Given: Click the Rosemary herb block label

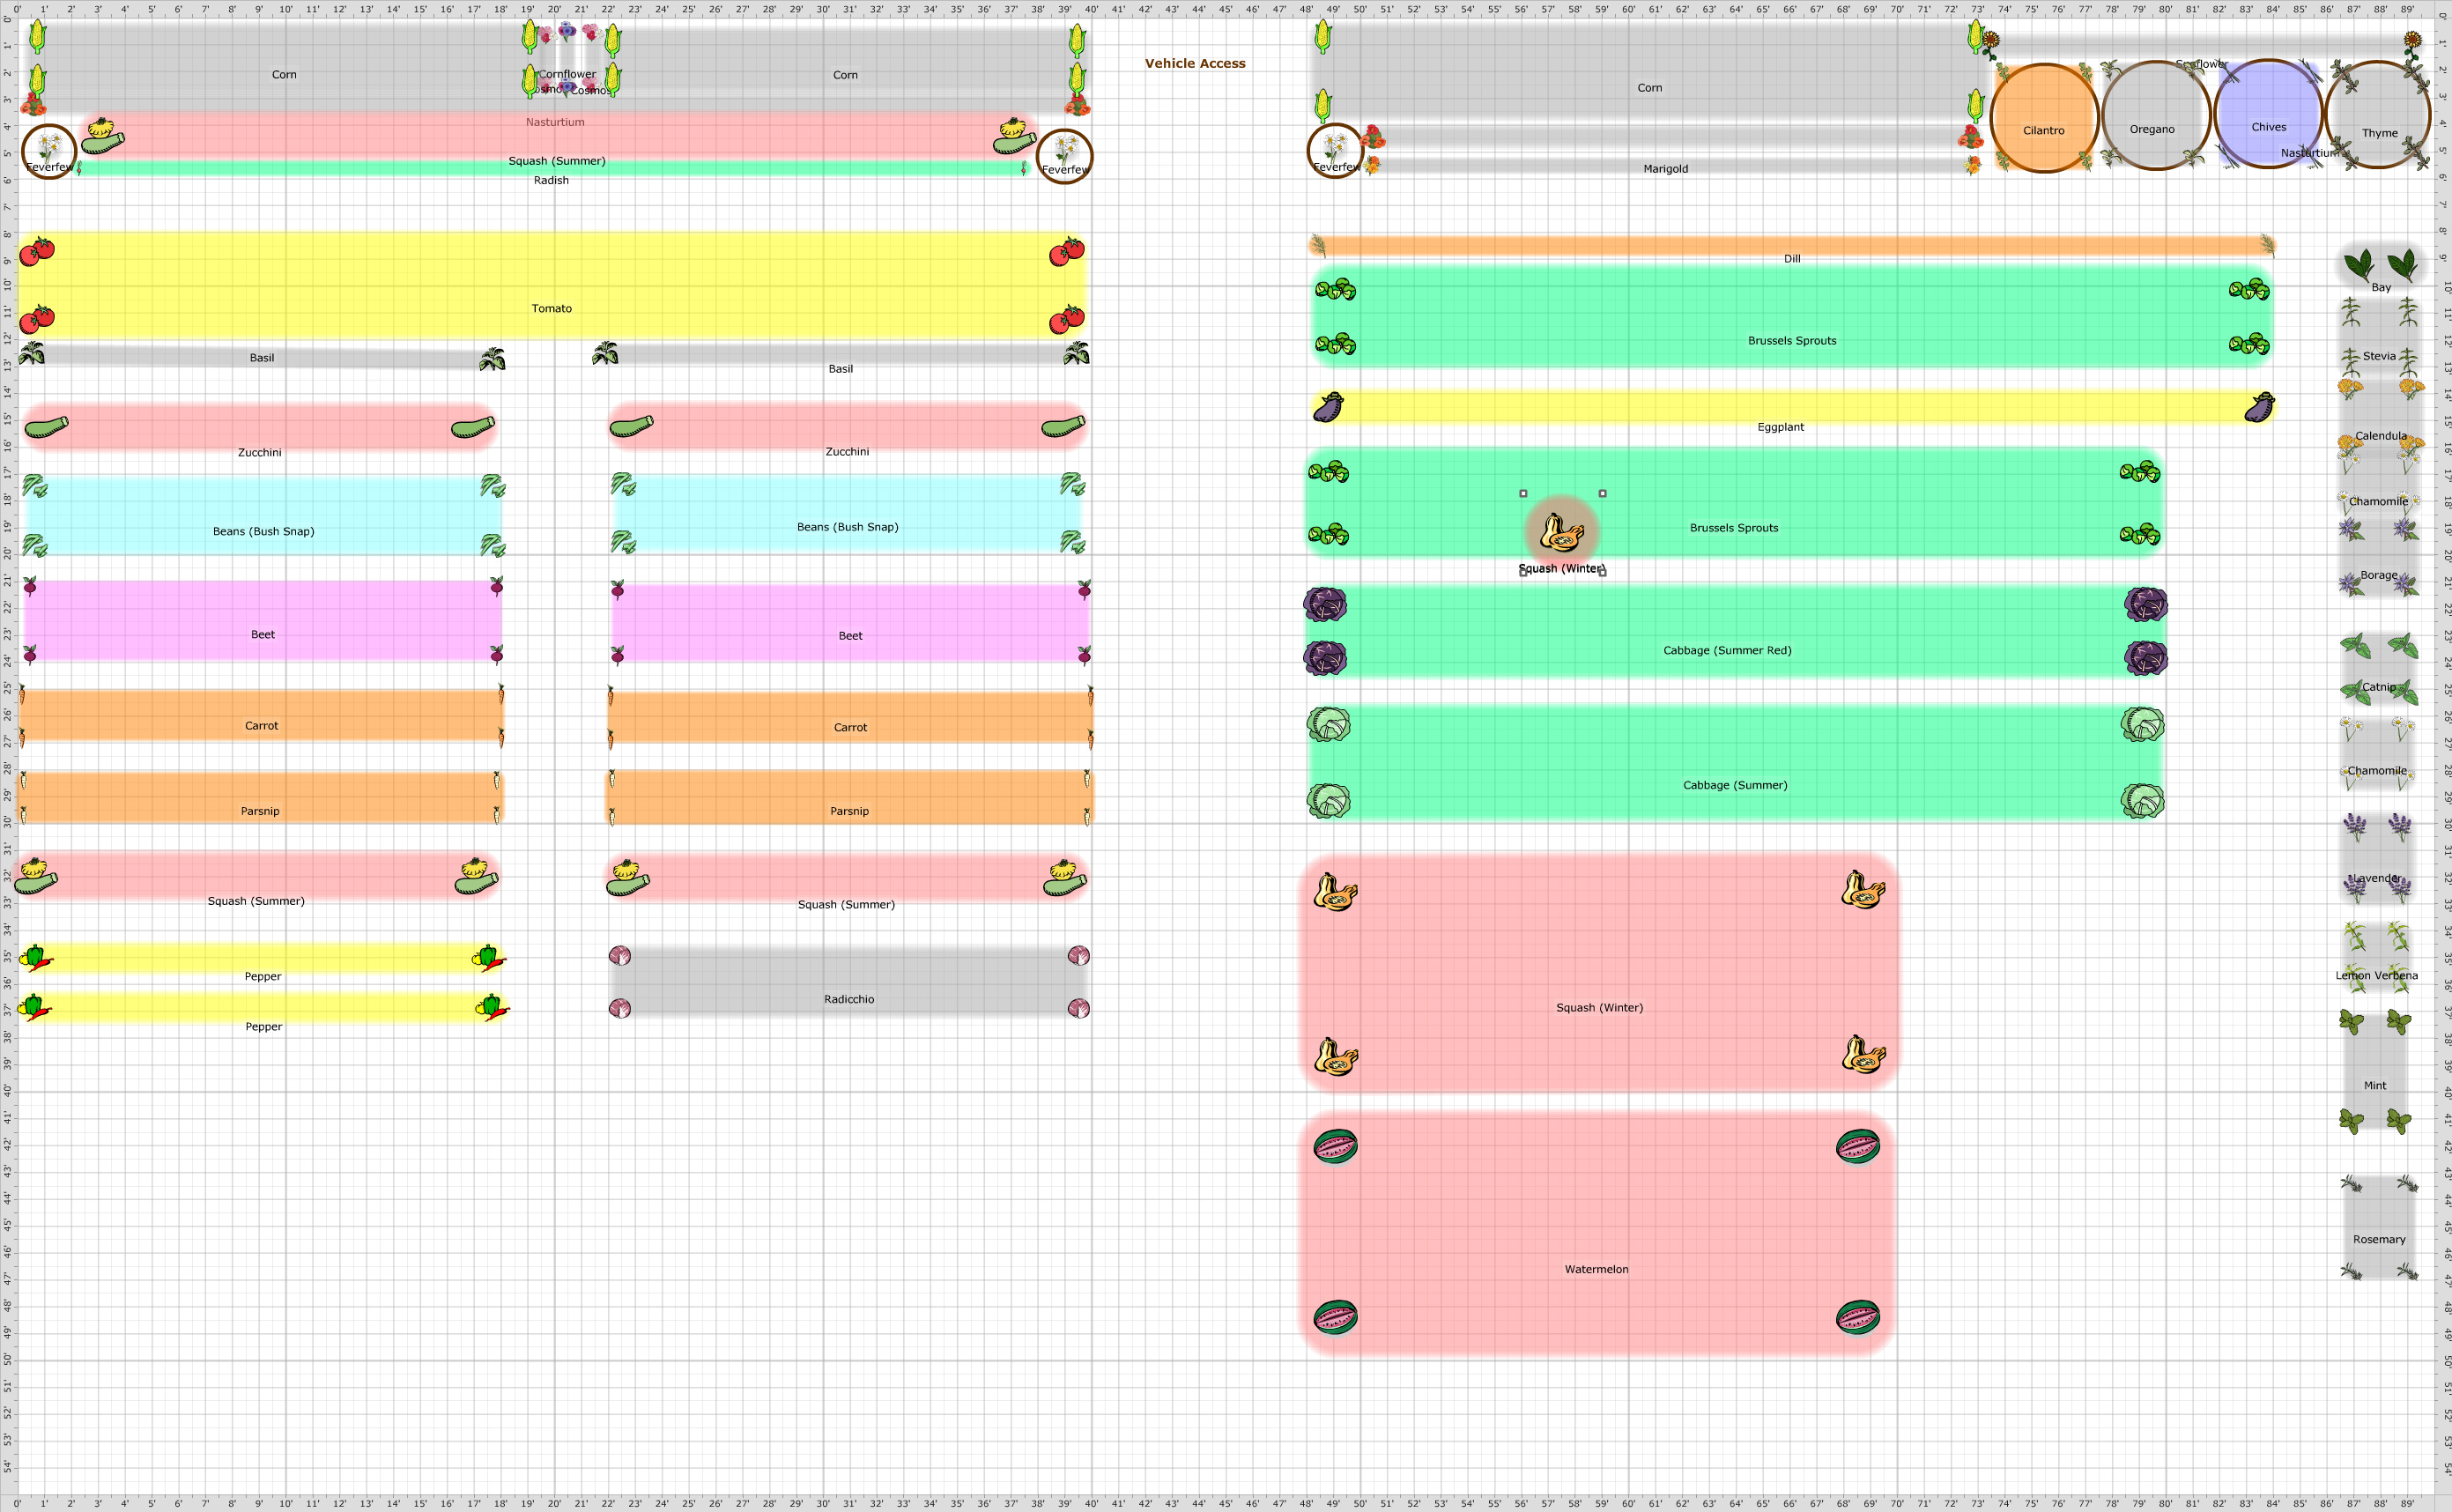Looking at the screenshot, I should pos(2378,1239).
